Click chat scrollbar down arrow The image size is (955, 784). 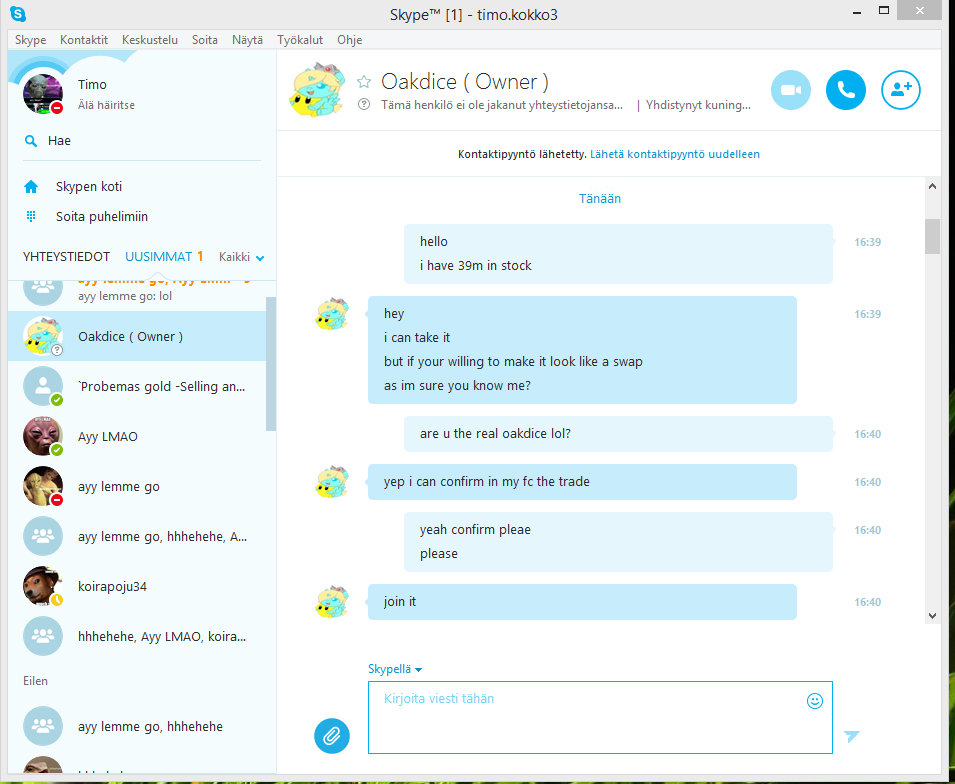coord(932,615)
